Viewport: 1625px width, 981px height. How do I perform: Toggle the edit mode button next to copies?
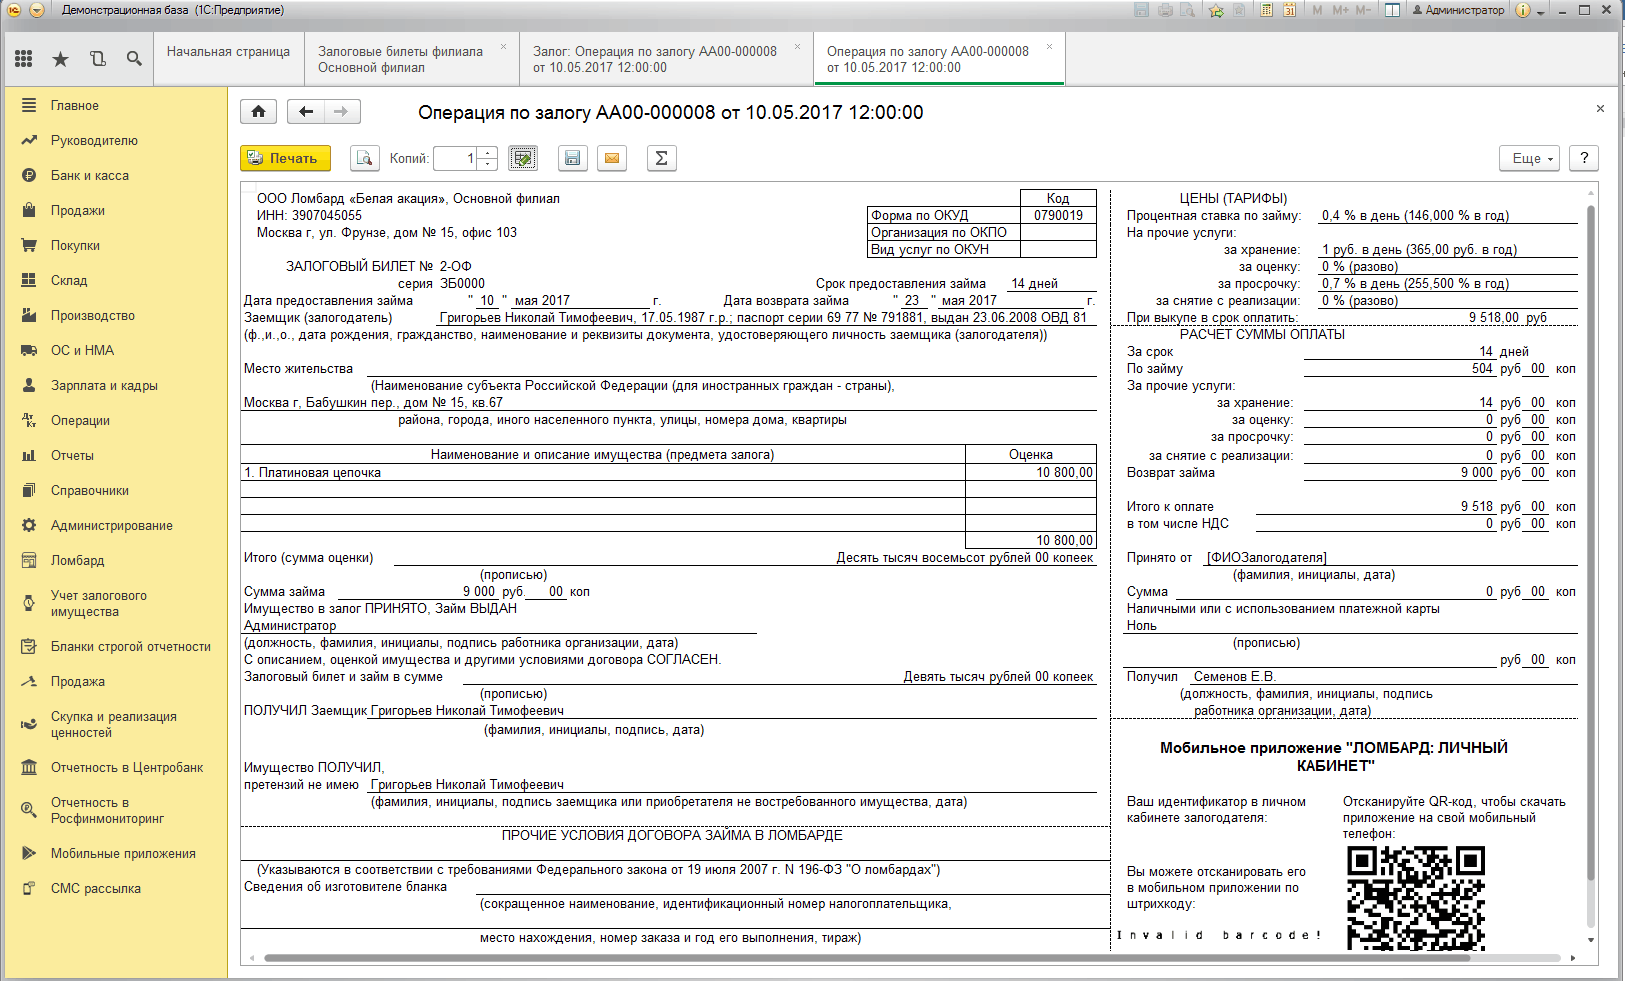tap(523, 158)
